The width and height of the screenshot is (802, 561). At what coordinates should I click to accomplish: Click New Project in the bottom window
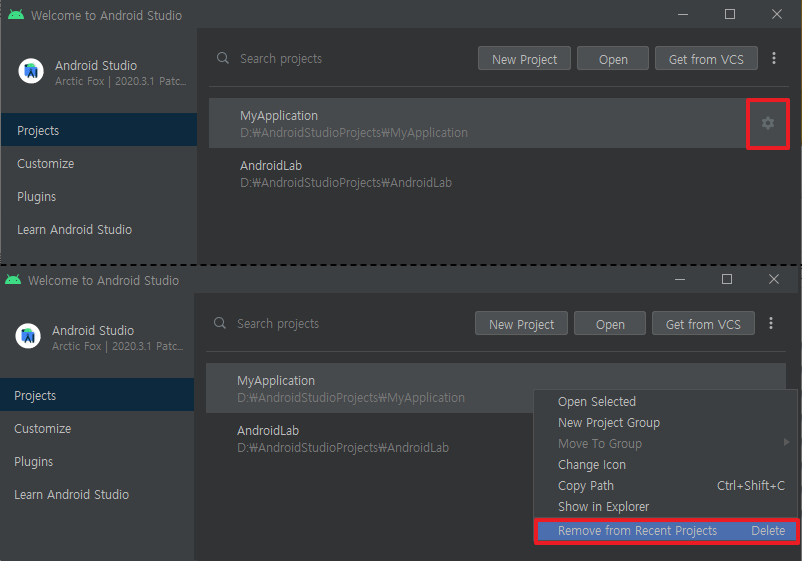tap(521, 324)
